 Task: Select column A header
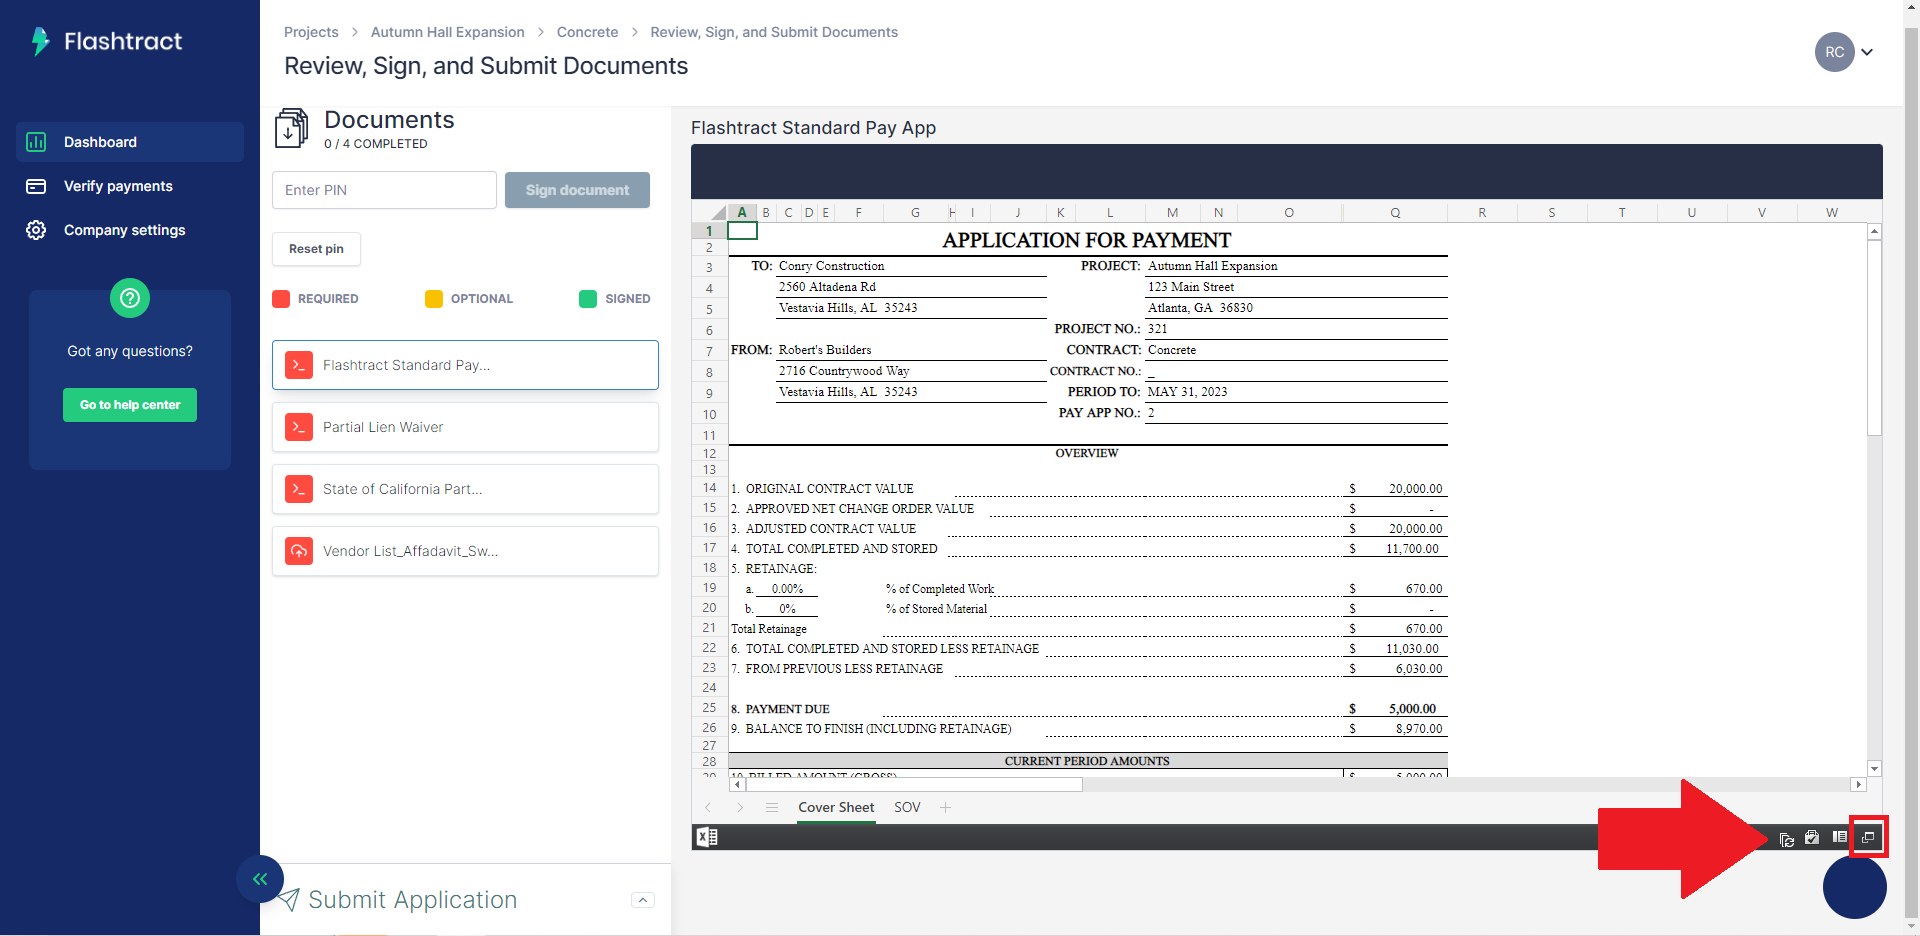point(742,212)
